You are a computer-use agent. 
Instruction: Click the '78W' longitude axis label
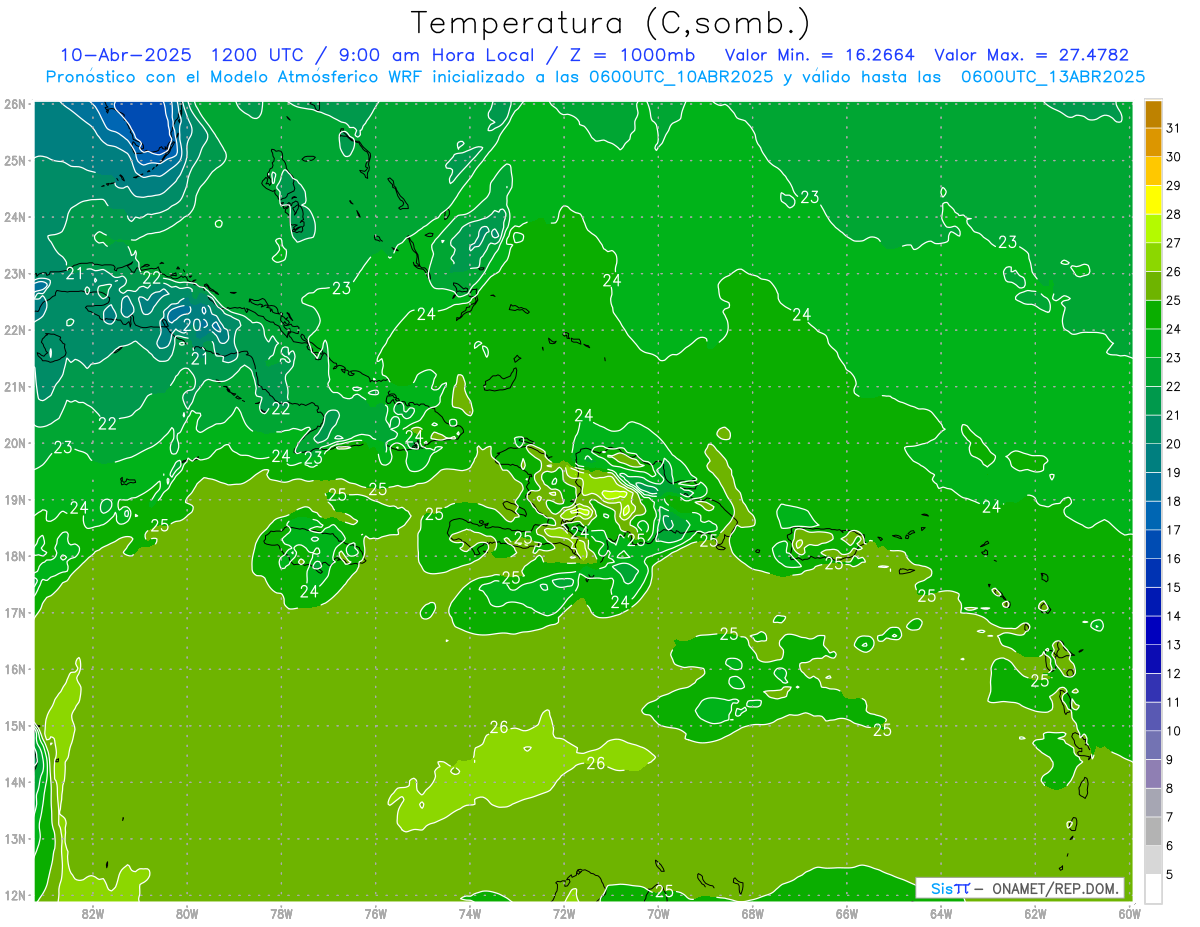(281, 913)
